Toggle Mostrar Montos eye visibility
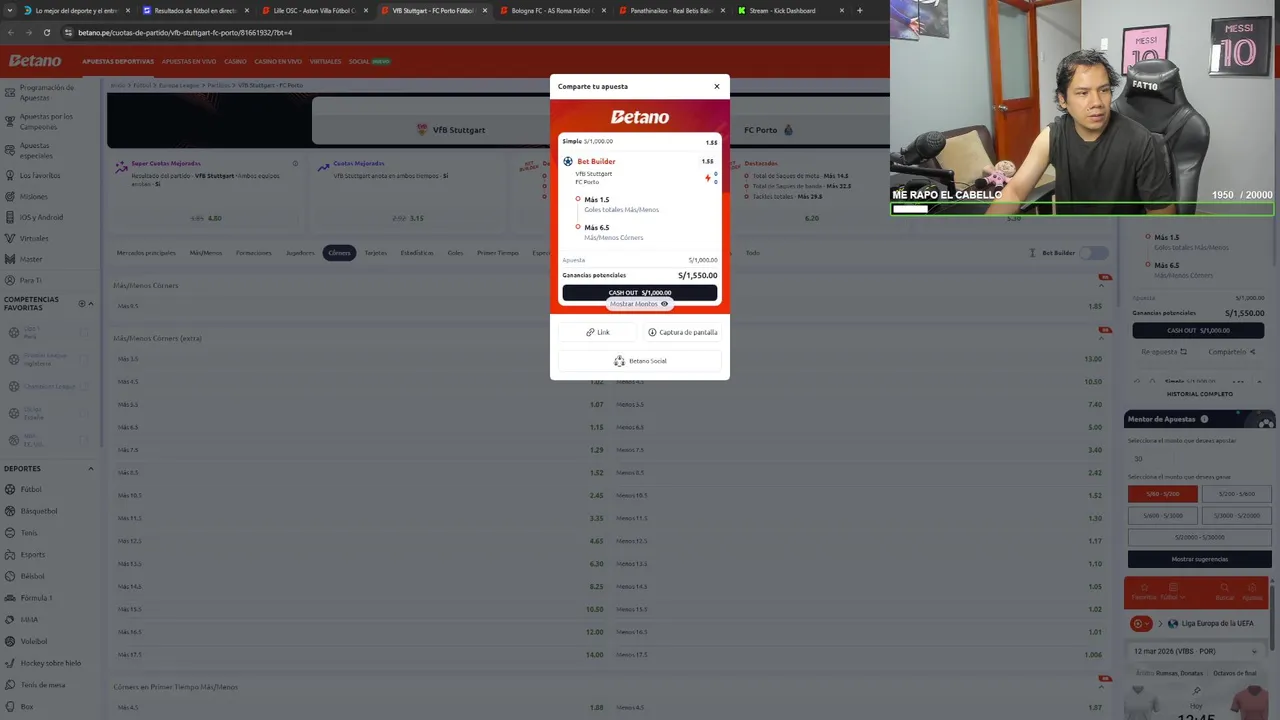 click(x=664, y=304)
